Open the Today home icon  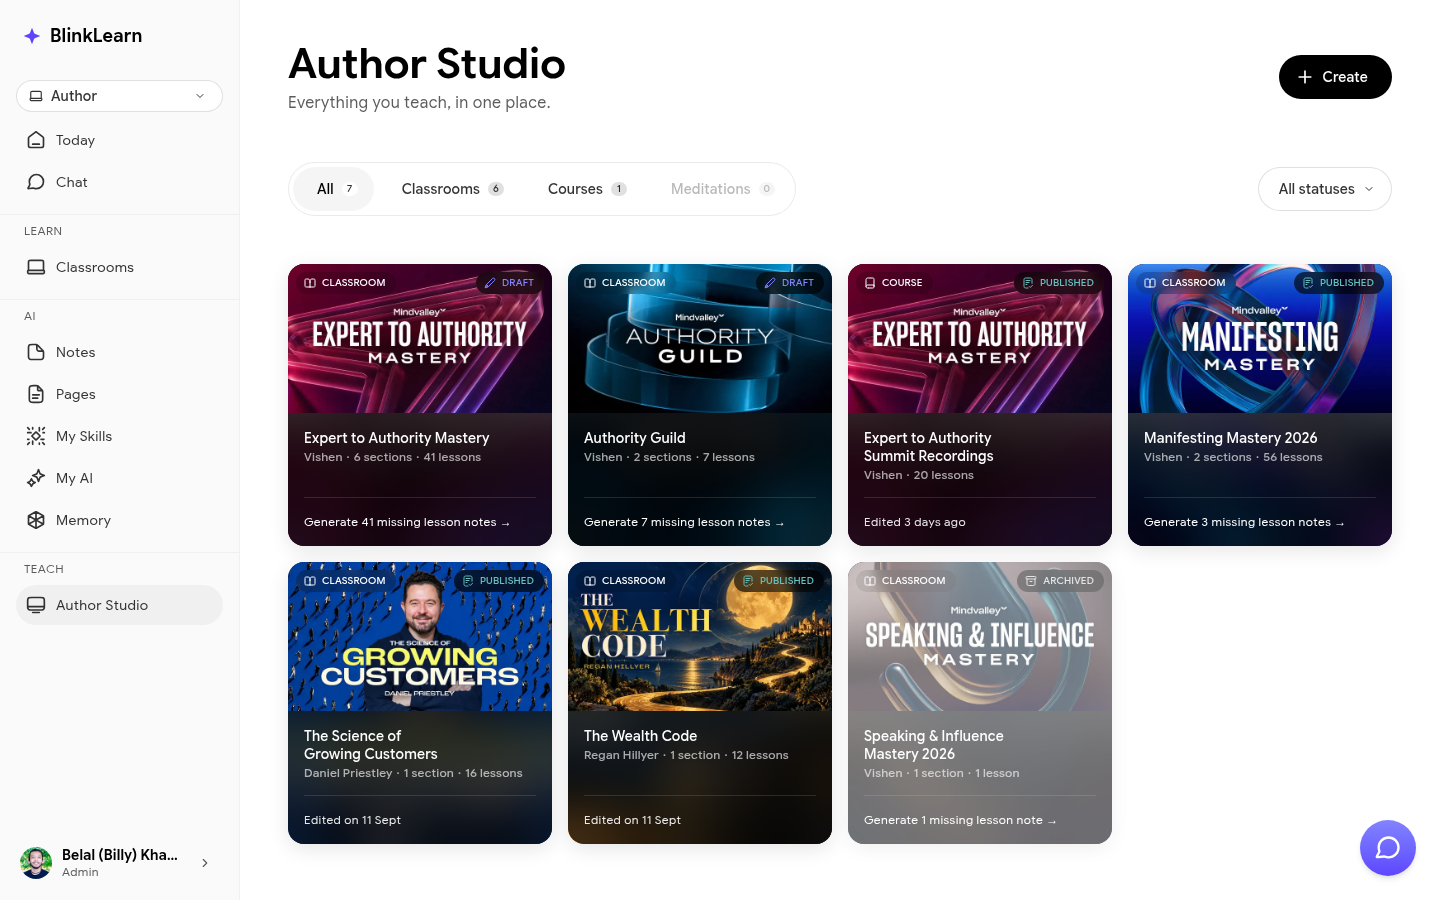click(36, 140)
